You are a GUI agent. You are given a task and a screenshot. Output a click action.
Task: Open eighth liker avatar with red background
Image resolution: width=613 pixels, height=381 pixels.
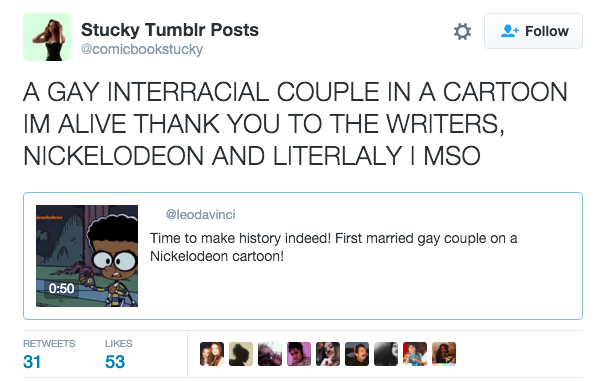[415, 354]
